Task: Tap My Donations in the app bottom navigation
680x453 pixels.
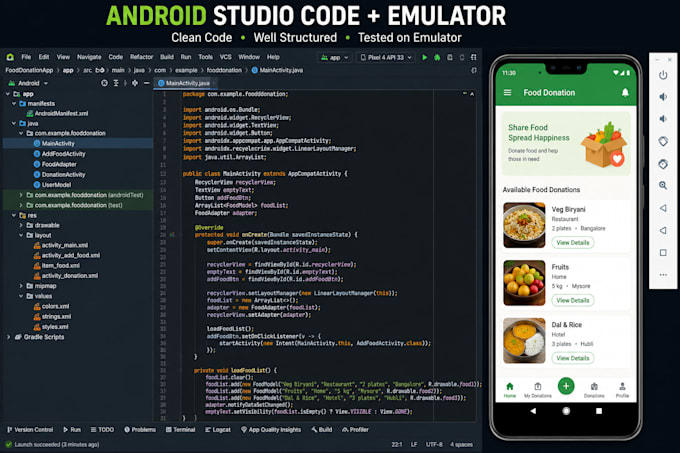Action: click(x=538, y=390)
